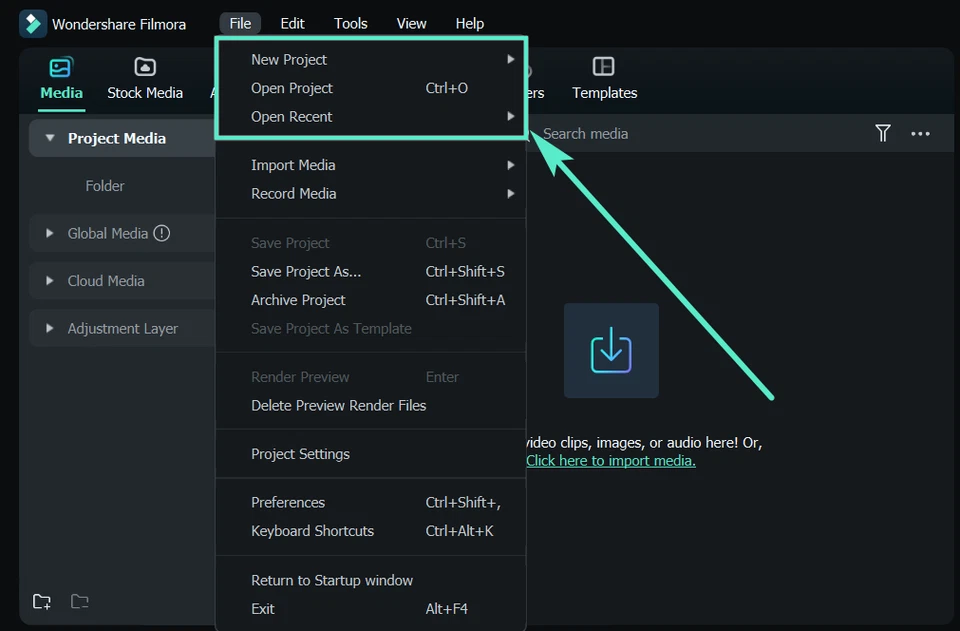Viewport: 960px width, 631px height.
Task: Expand the Cloud Media section
Action: click(48, 280)
